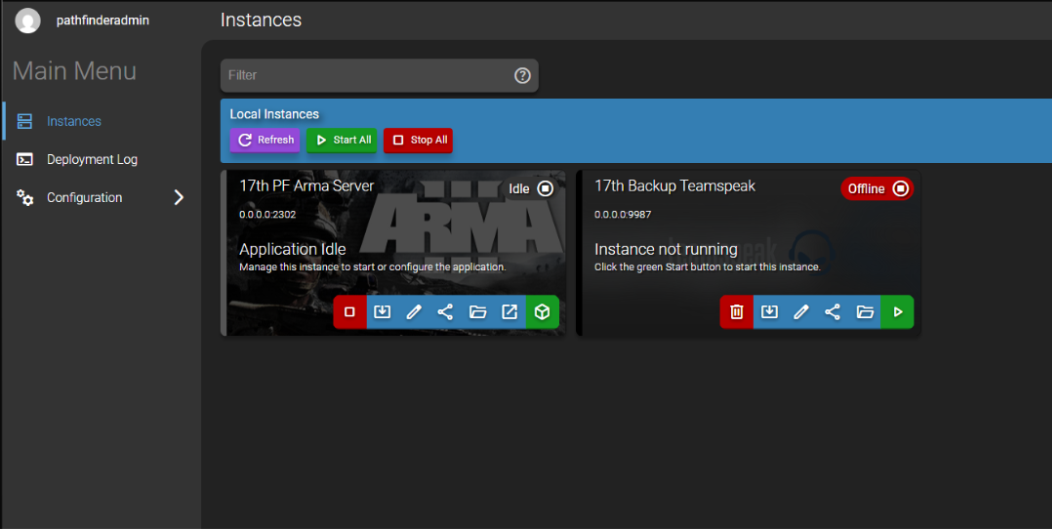Click the Refresh button

pyautogui.click(x=265, y=140)
